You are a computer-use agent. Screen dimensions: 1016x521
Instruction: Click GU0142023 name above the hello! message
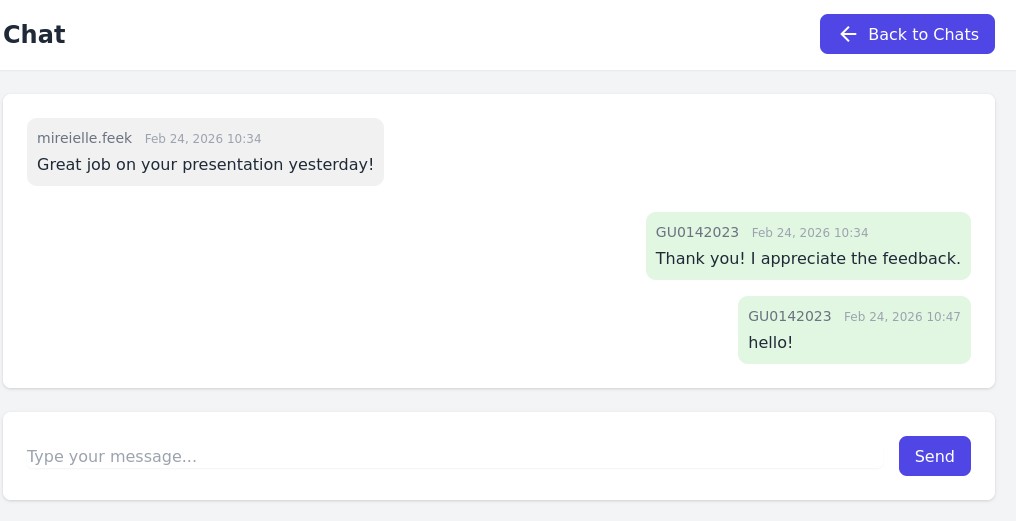(x=789, y=316)
